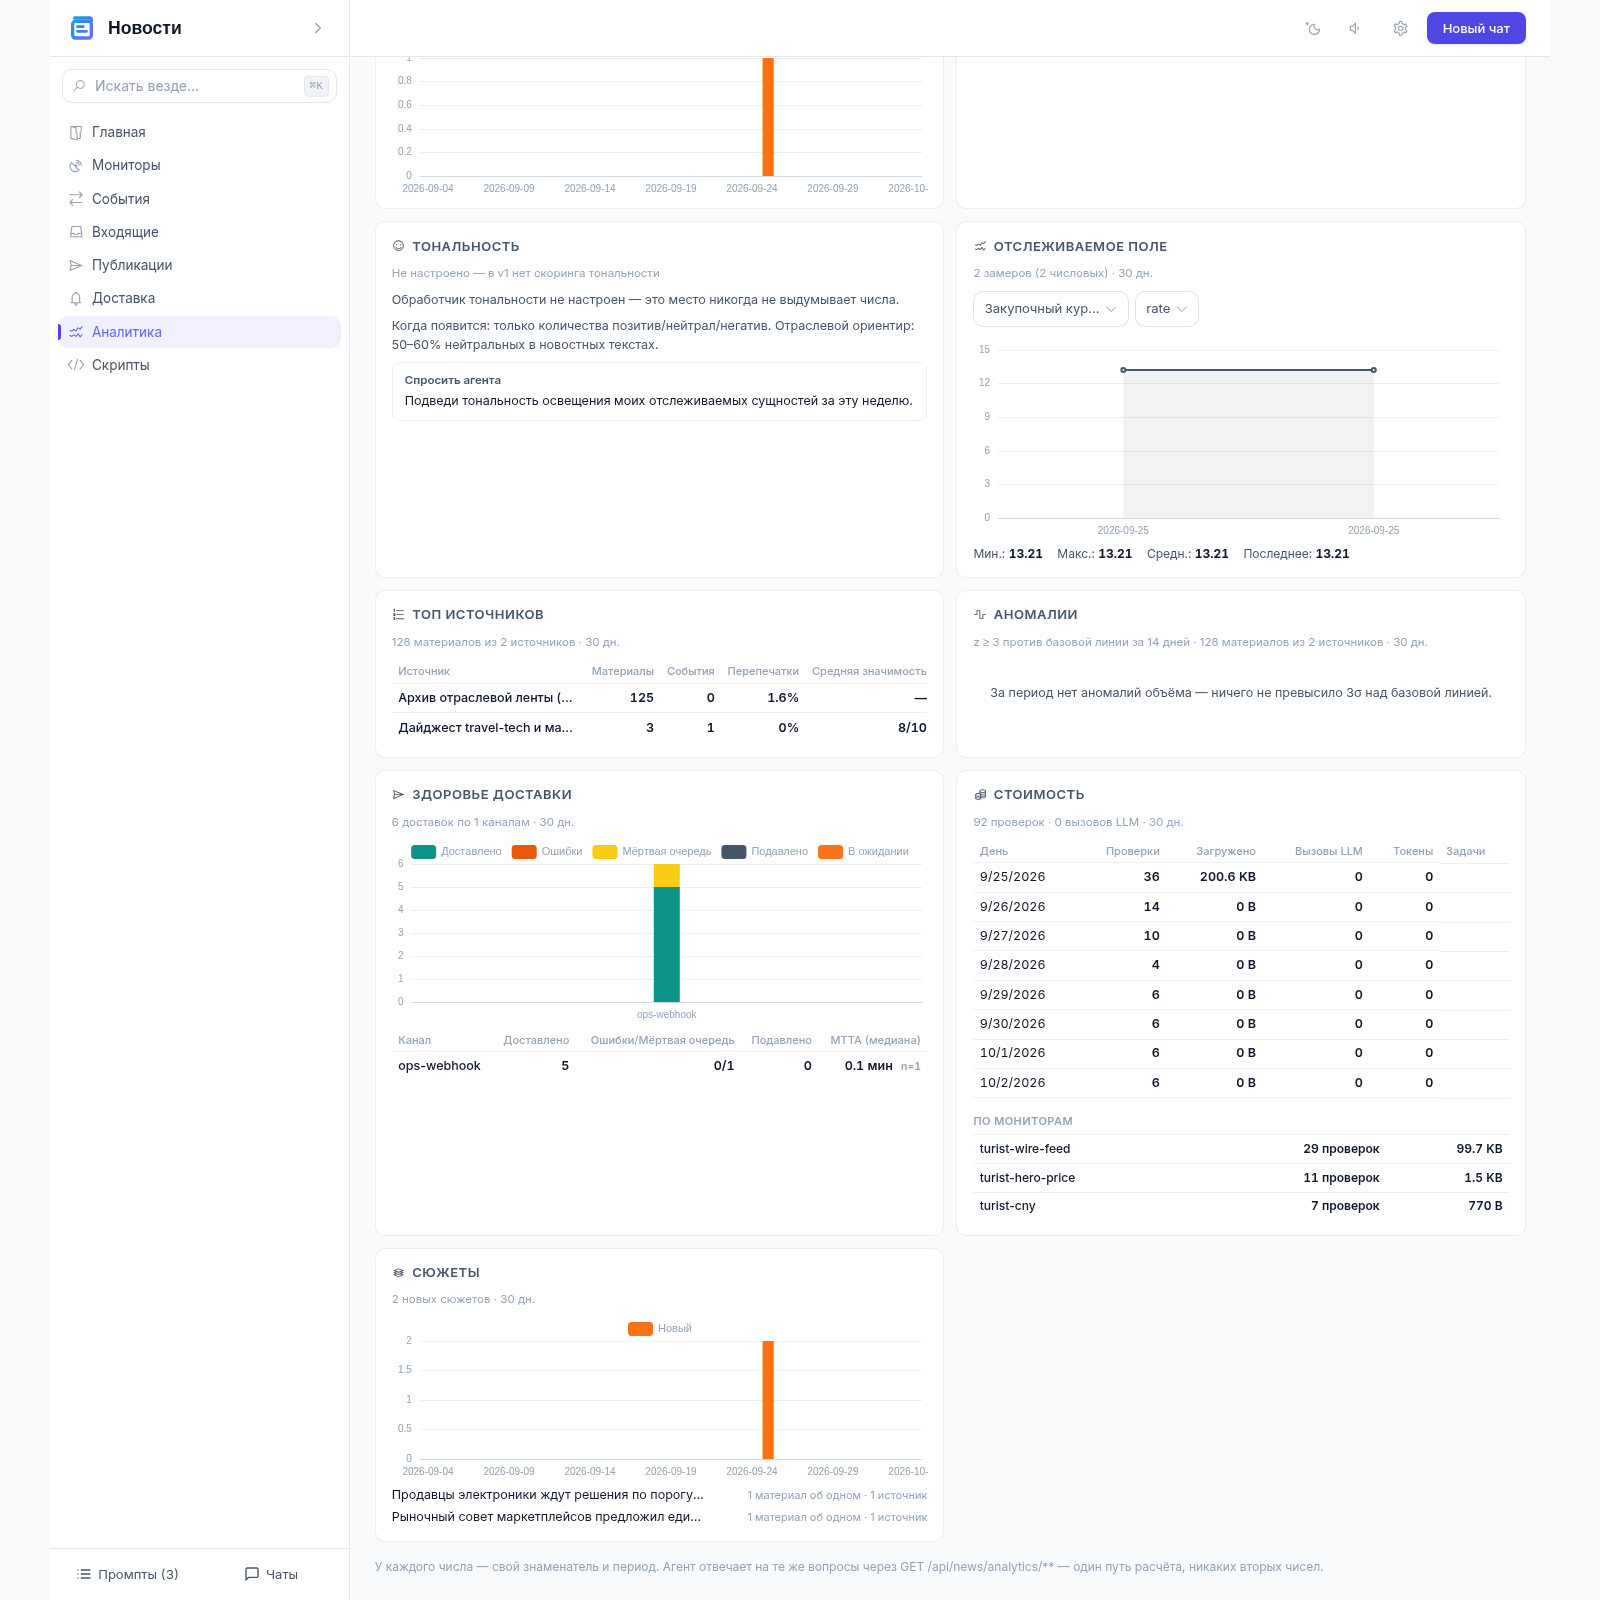Click the Тональность smiley icon
This screenshot has width=1600, height=1600.
tap(398, 246)
